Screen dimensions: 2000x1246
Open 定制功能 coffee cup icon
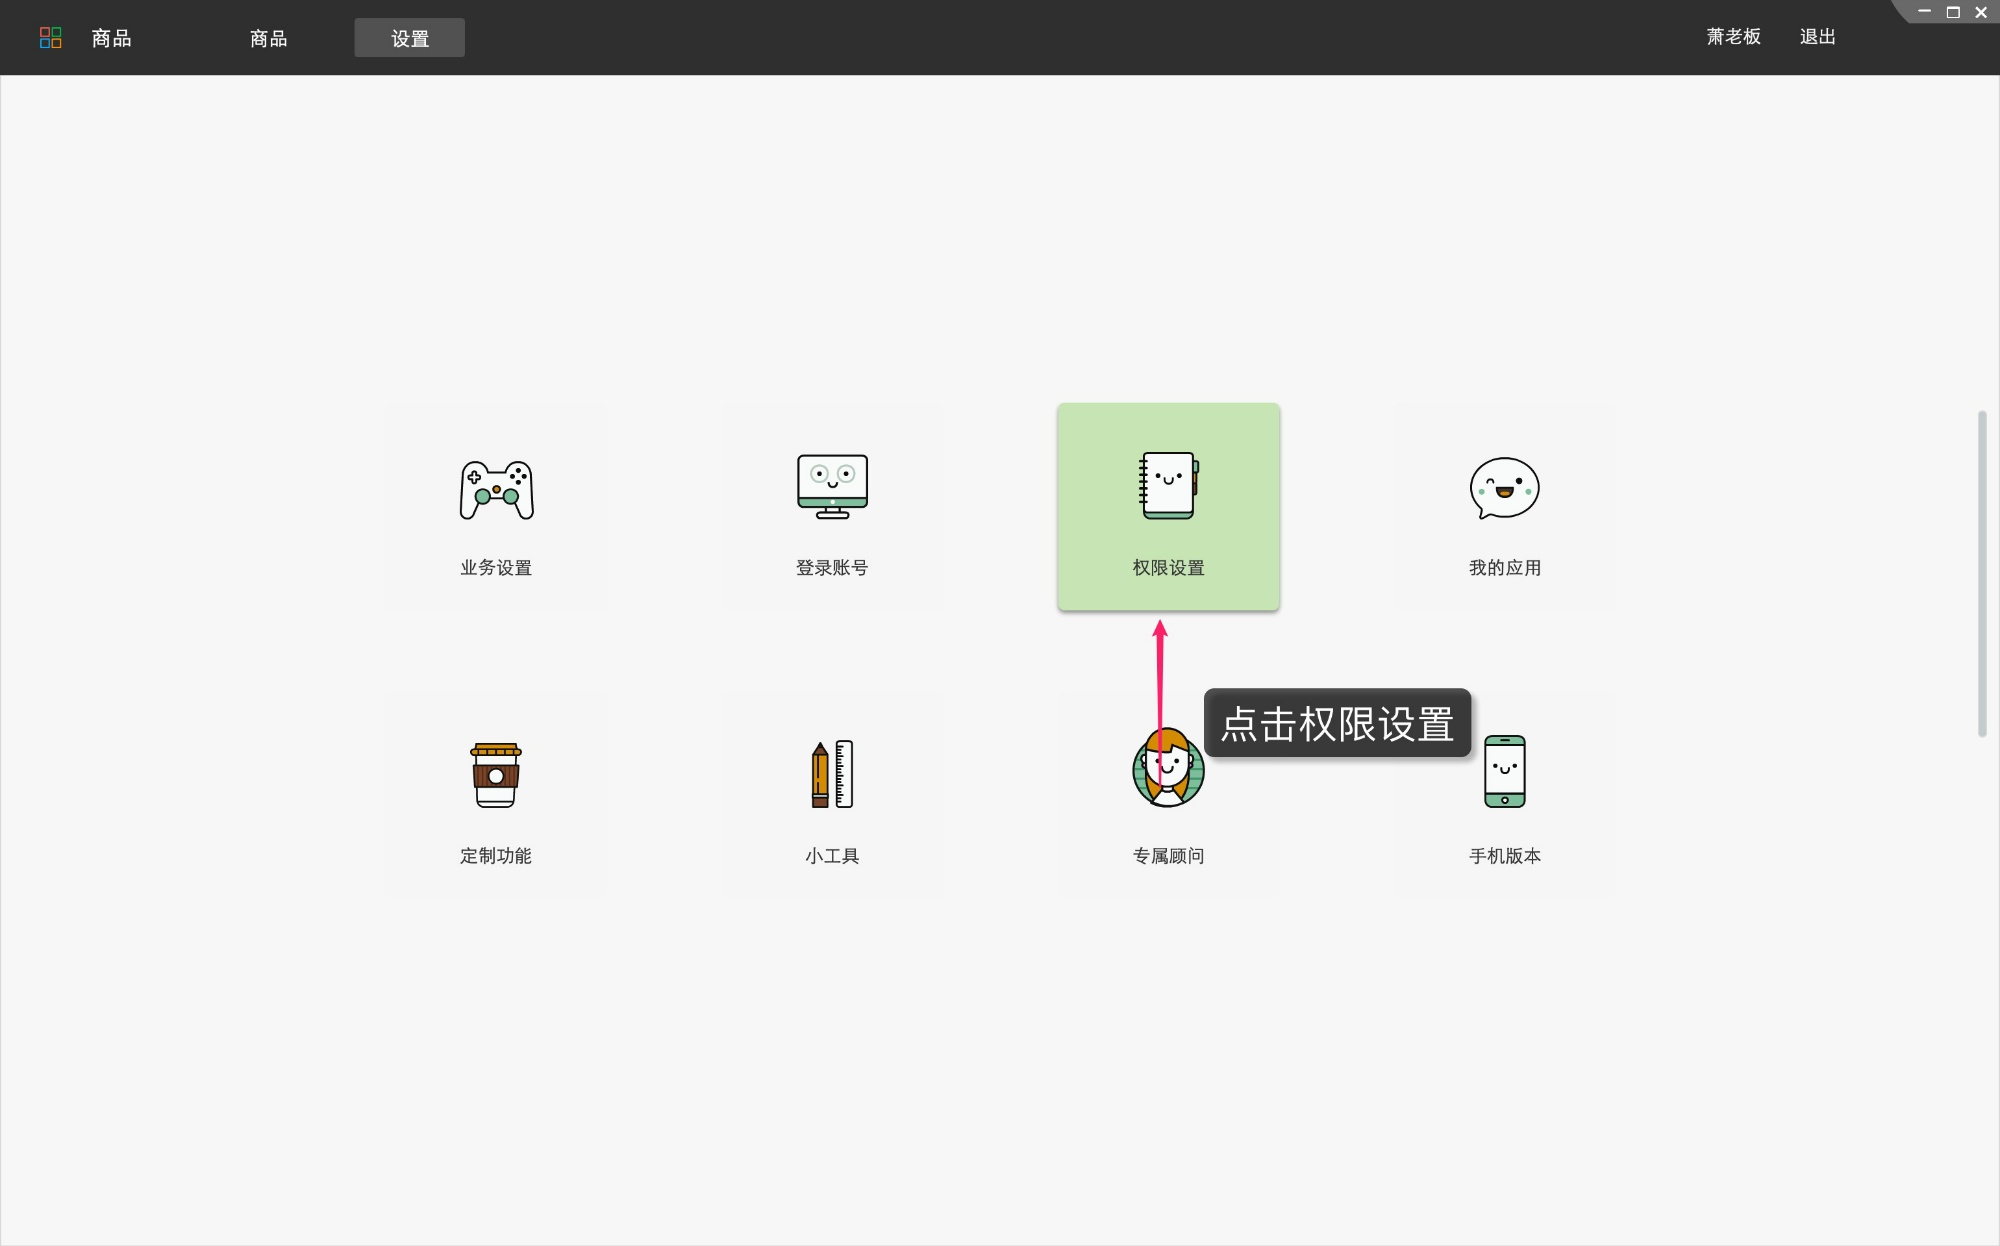click(496, 774)
